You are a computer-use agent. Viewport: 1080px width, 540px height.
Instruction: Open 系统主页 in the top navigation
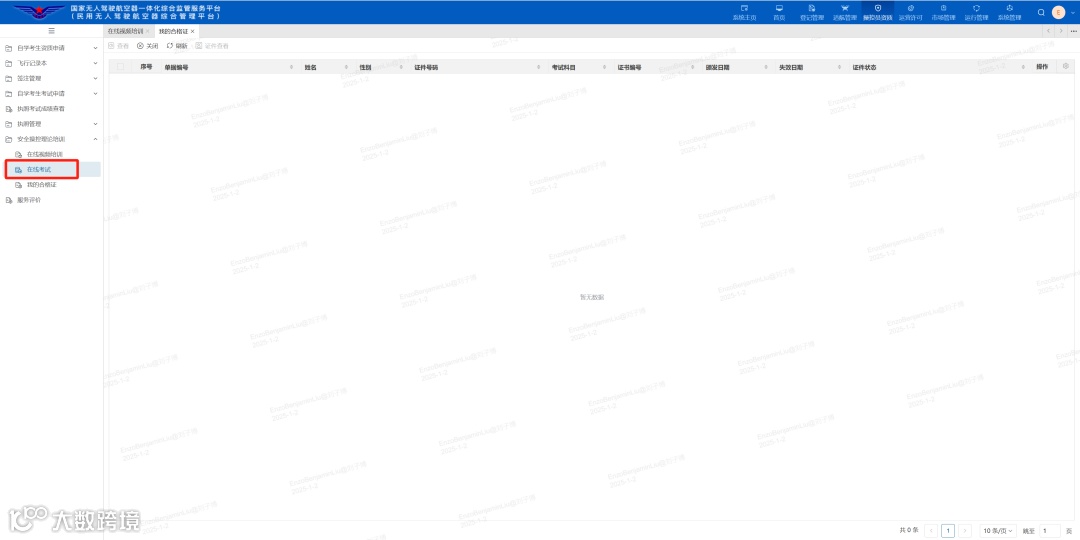pyautogui.click(x=744, y=12)
